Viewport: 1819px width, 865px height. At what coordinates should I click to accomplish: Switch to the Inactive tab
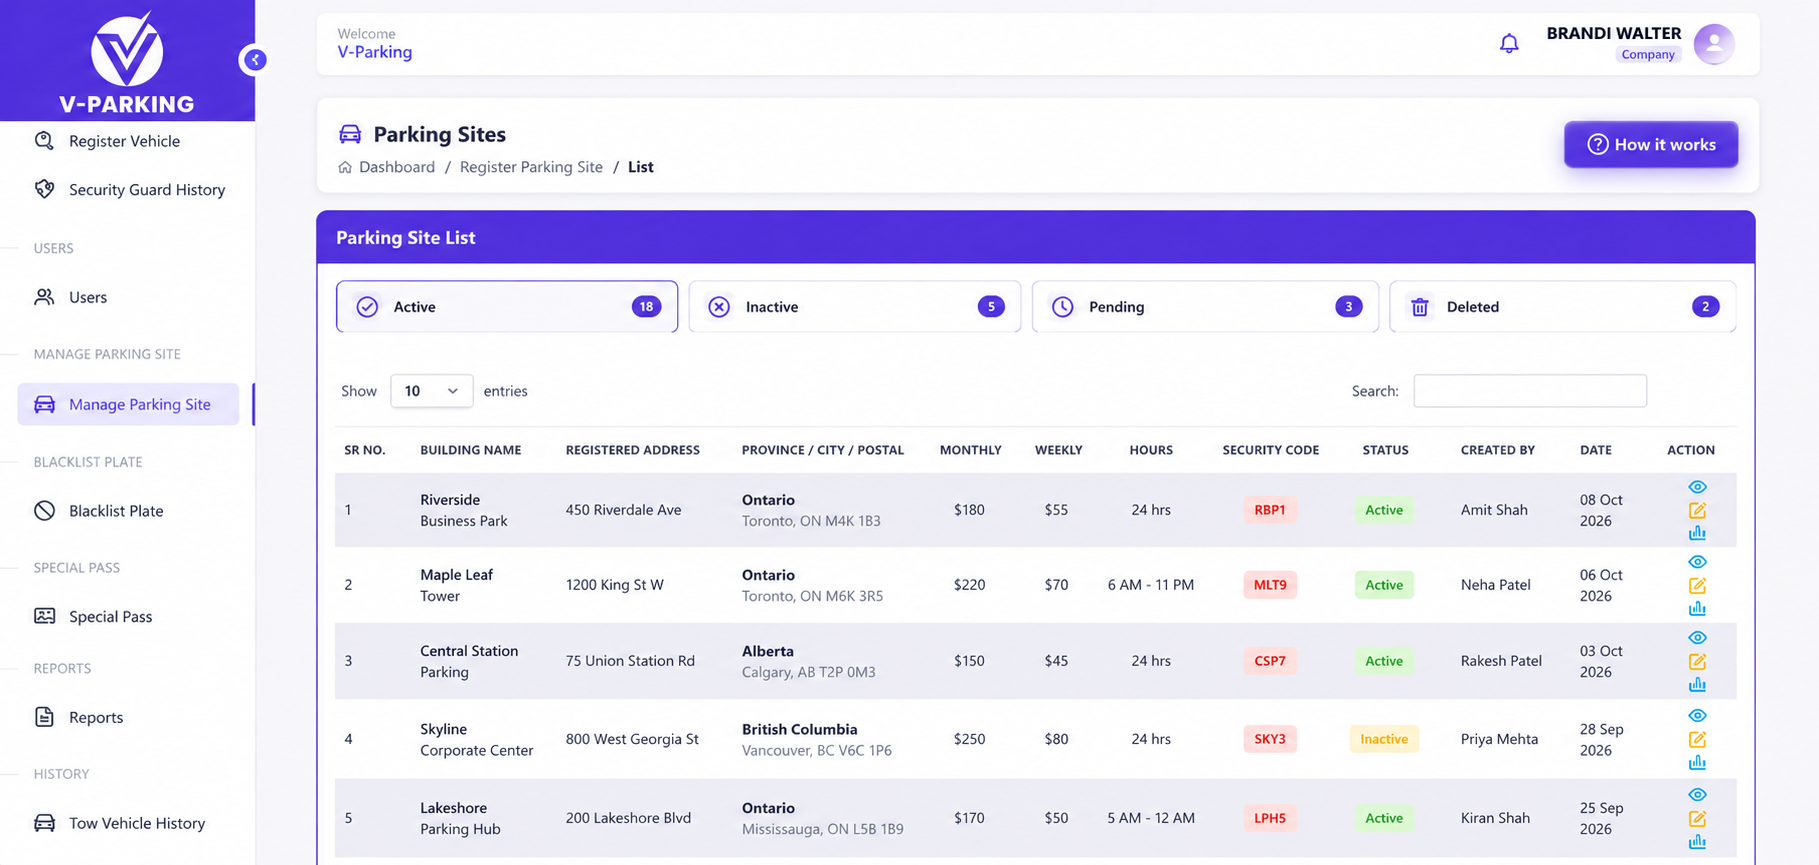click(x=855, y=307)
